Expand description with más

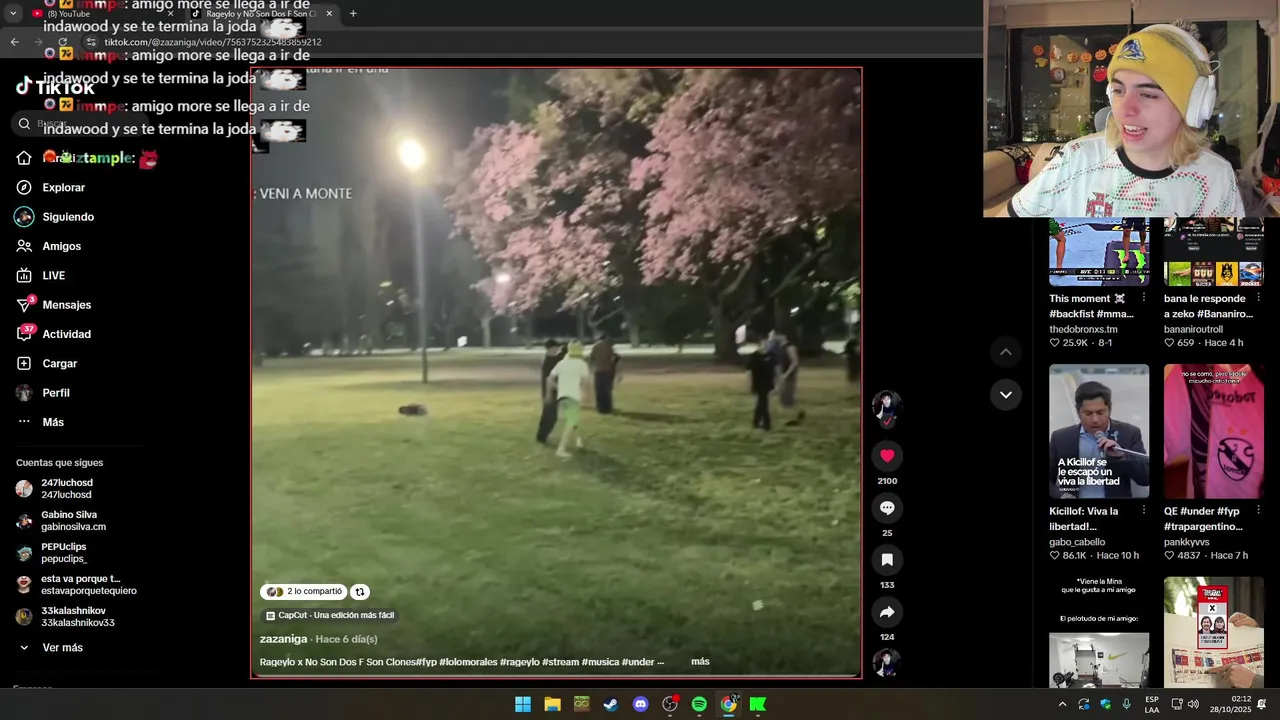pos(700,662)
